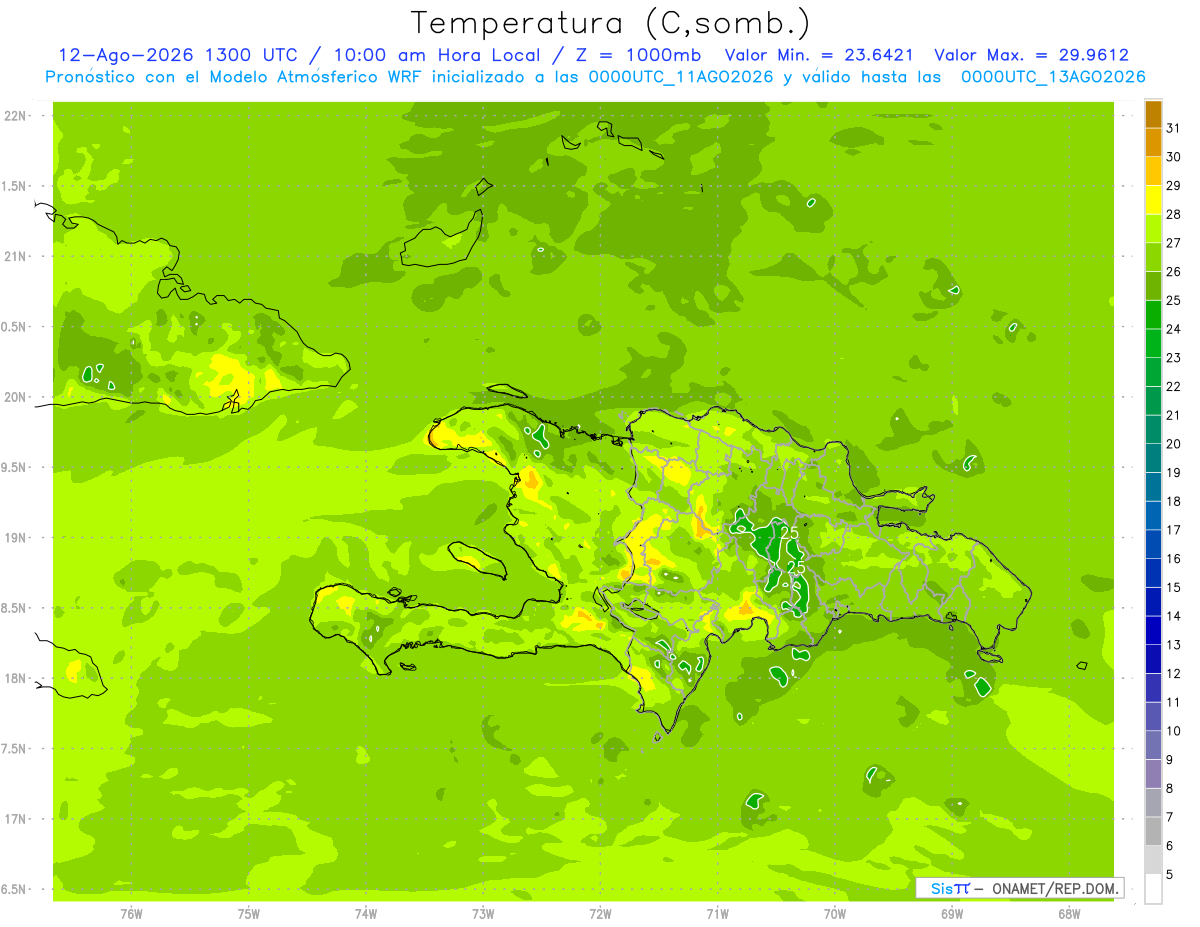Select the blue color bar segment between 15 and 16
Viewport: 1200px width, 927px height.
point(1153,572)
